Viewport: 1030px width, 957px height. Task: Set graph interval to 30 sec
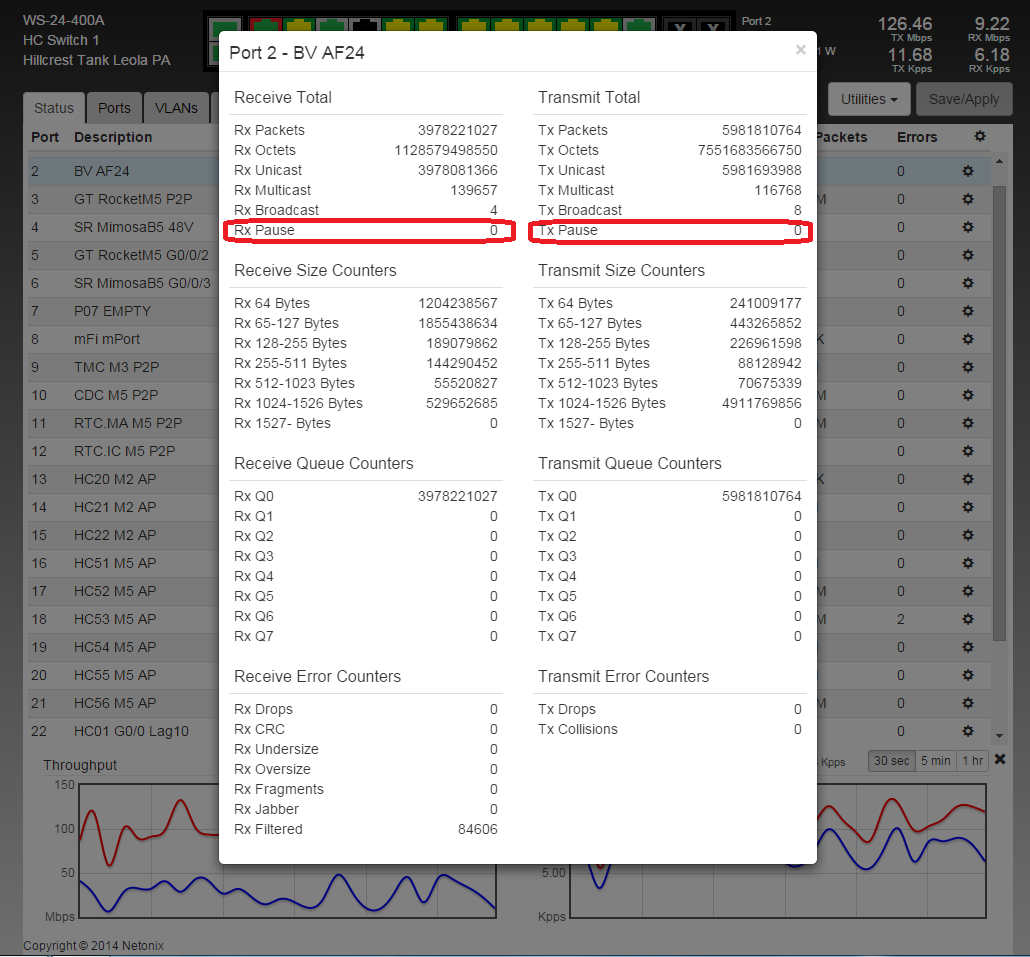point(891,761)
